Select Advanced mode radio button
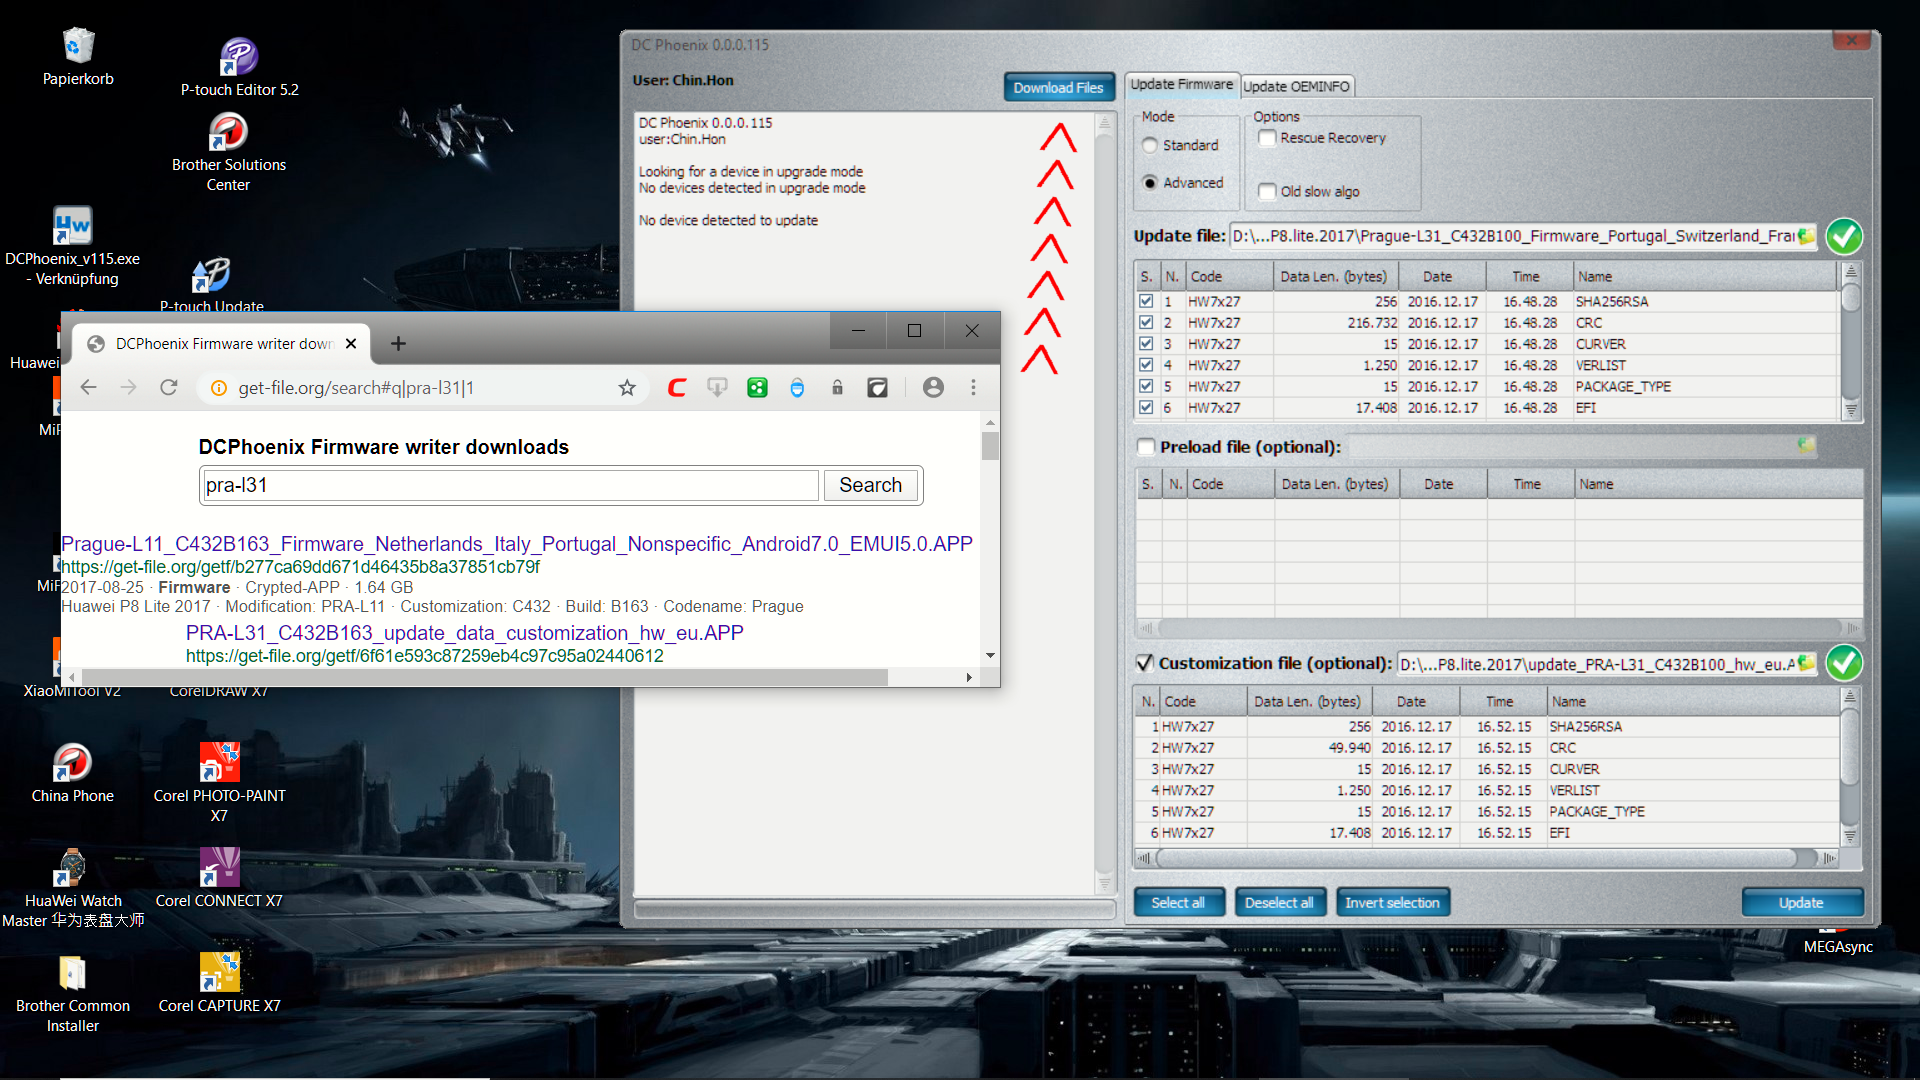The width and height of the screenshot is (1920, 1080). (1150, 183)
